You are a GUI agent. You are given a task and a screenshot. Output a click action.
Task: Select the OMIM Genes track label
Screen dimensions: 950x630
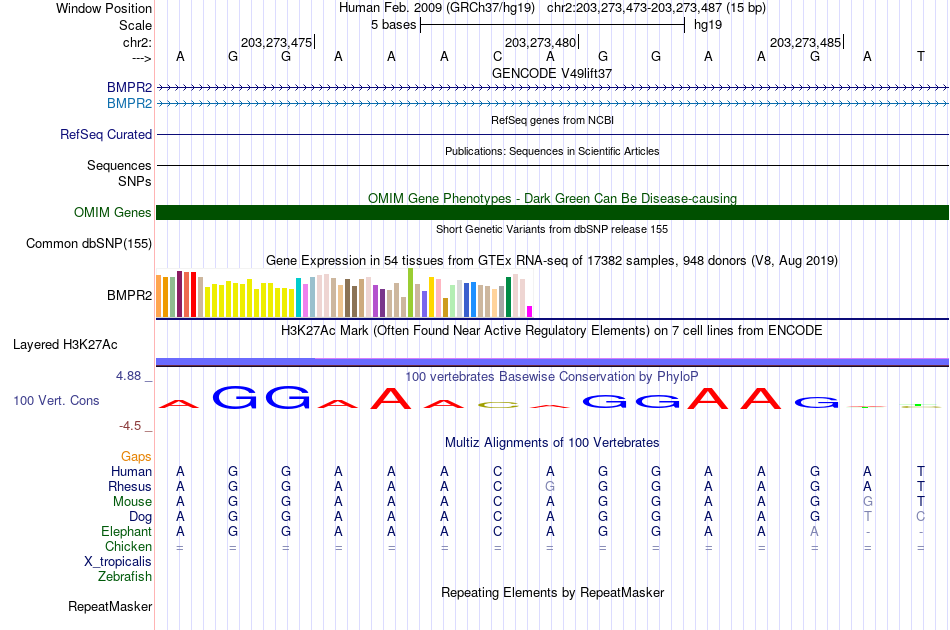coord(113,213)
